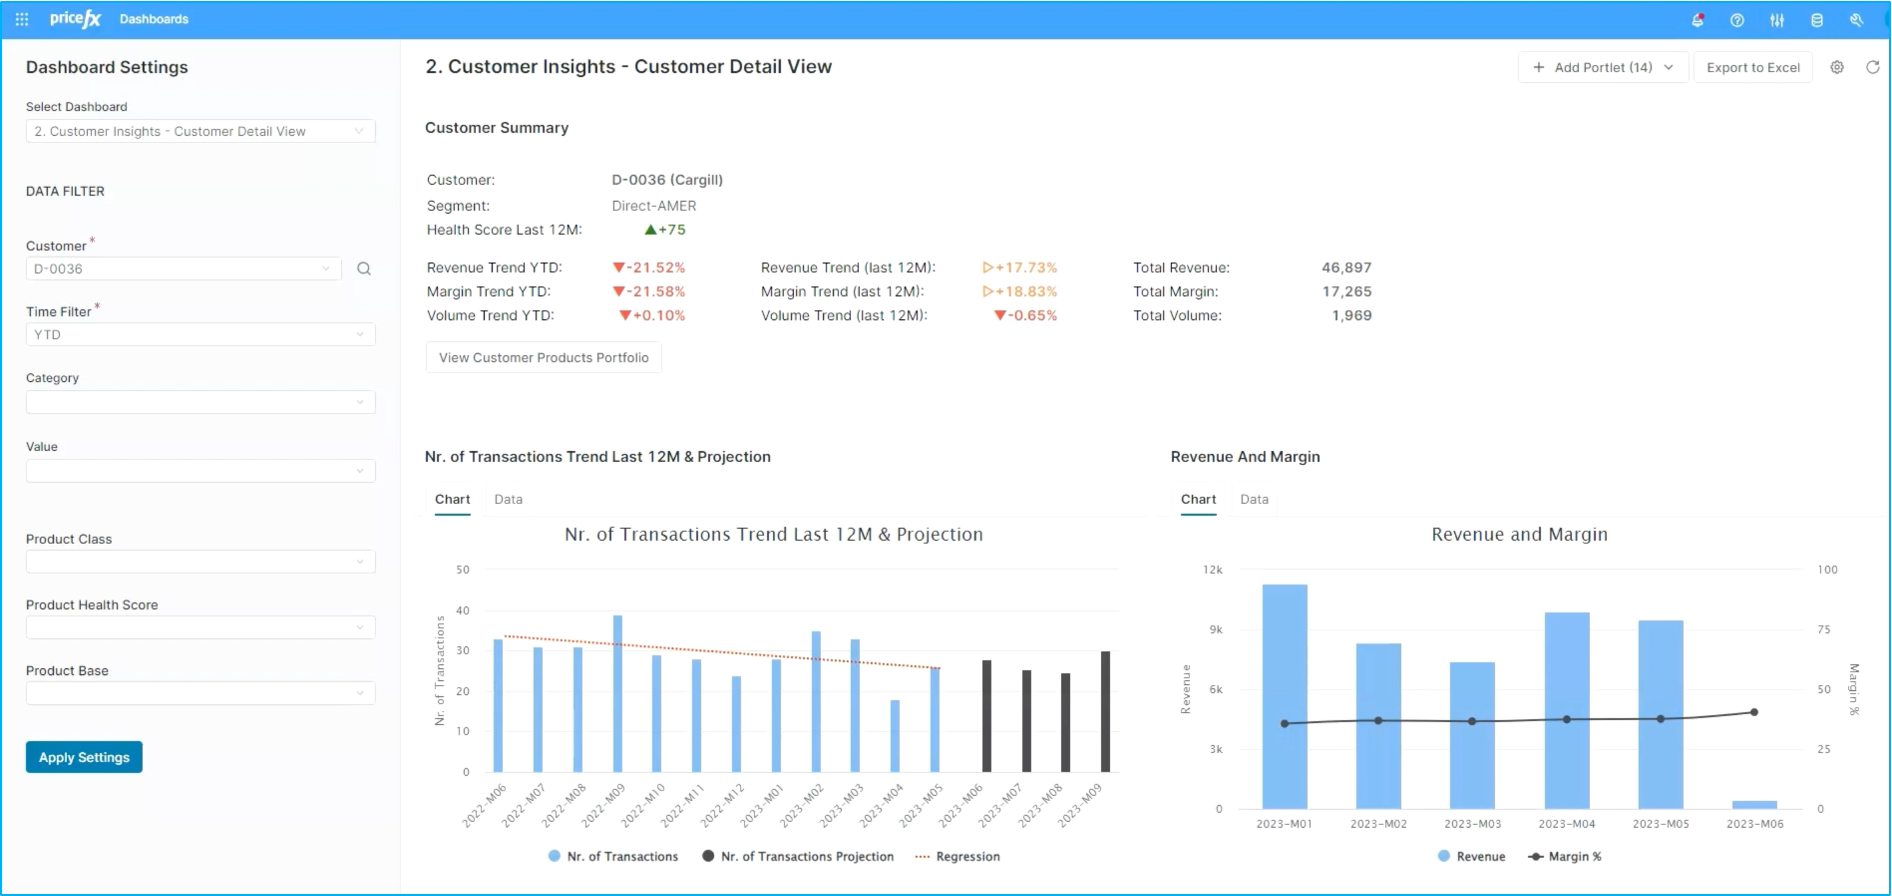The width and height of the screenshot is (1892, 896).
Task: Open the sliders configuration icon
Action: click(x=1777, y=20)
